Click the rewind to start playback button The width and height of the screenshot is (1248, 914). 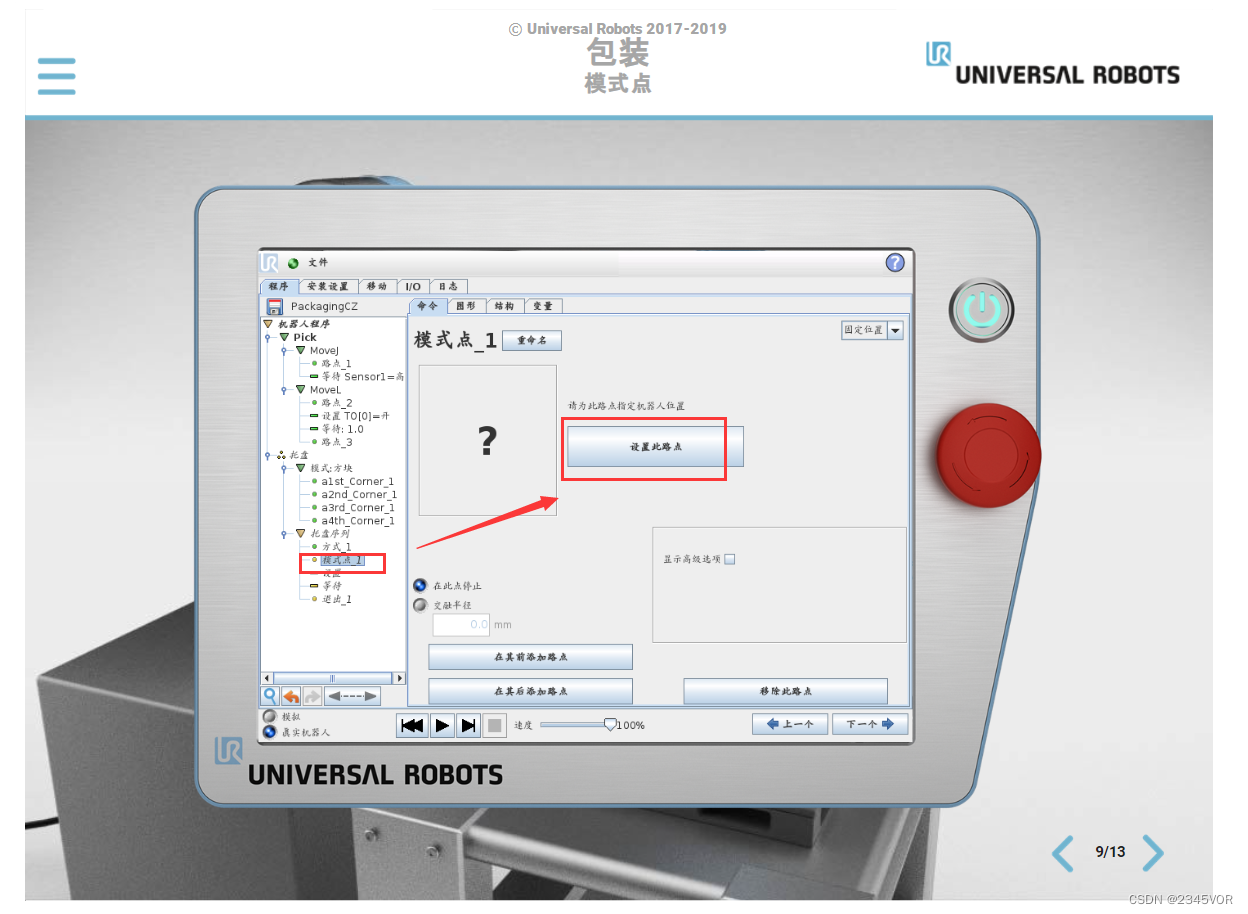click(411, 726)
